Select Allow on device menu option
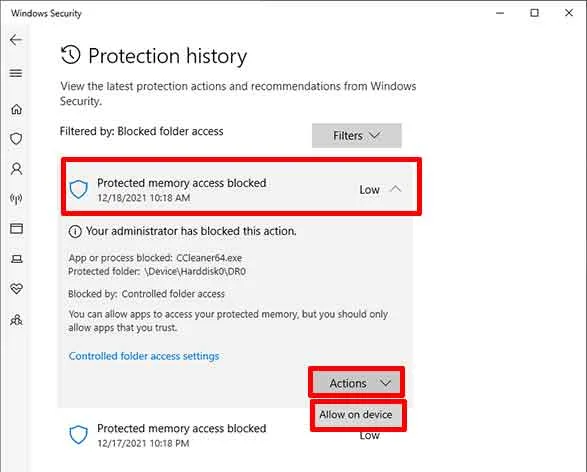Image resolution: width=587 pixels, height=472 pixels. (x=358, y=415)
